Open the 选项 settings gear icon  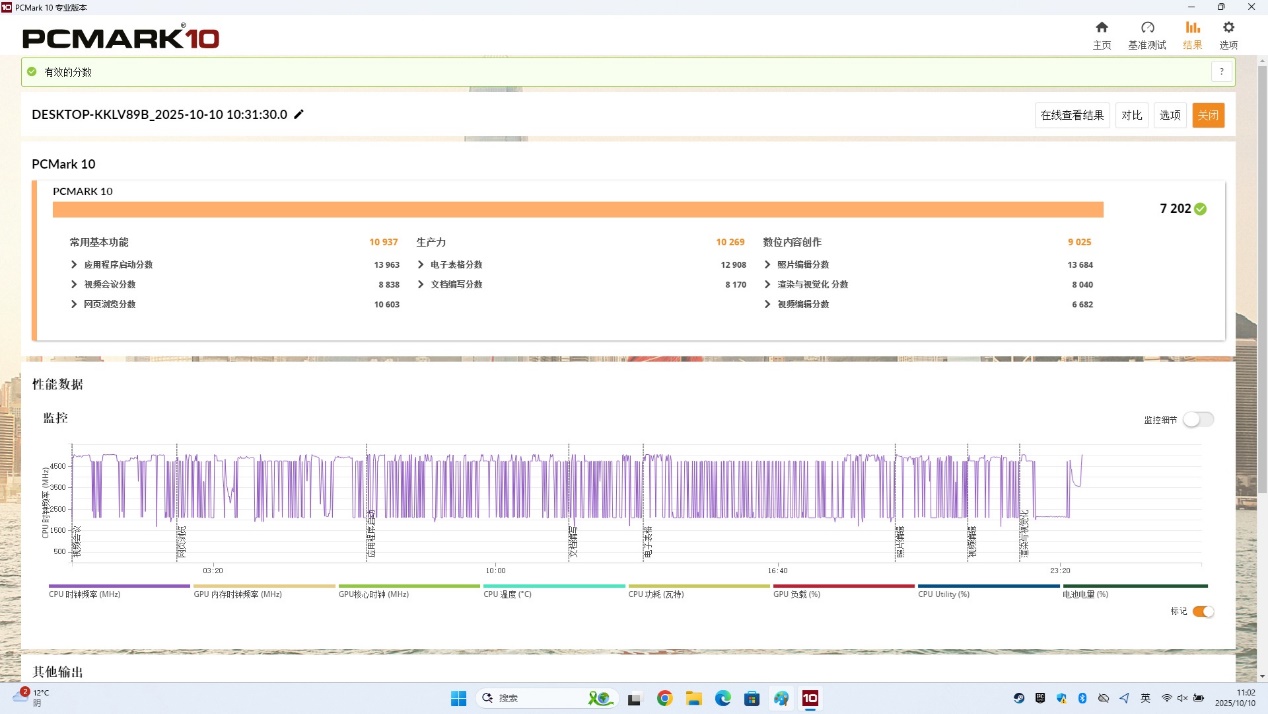click(1228, 28)
